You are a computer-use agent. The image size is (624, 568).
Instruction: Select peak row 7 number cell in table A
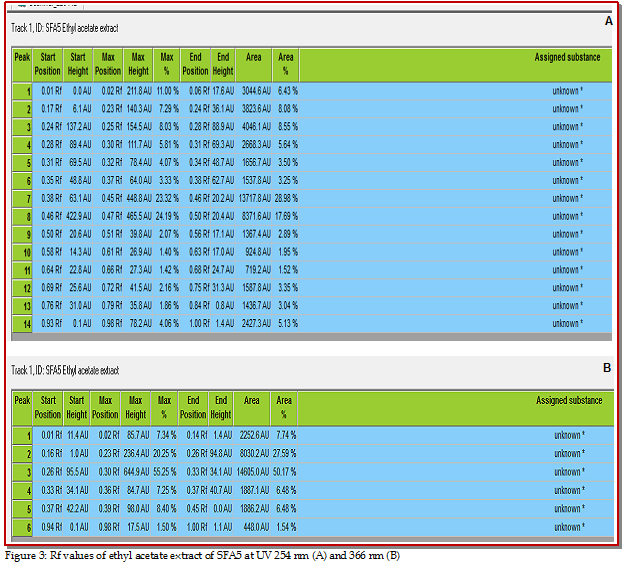[22, 197]
